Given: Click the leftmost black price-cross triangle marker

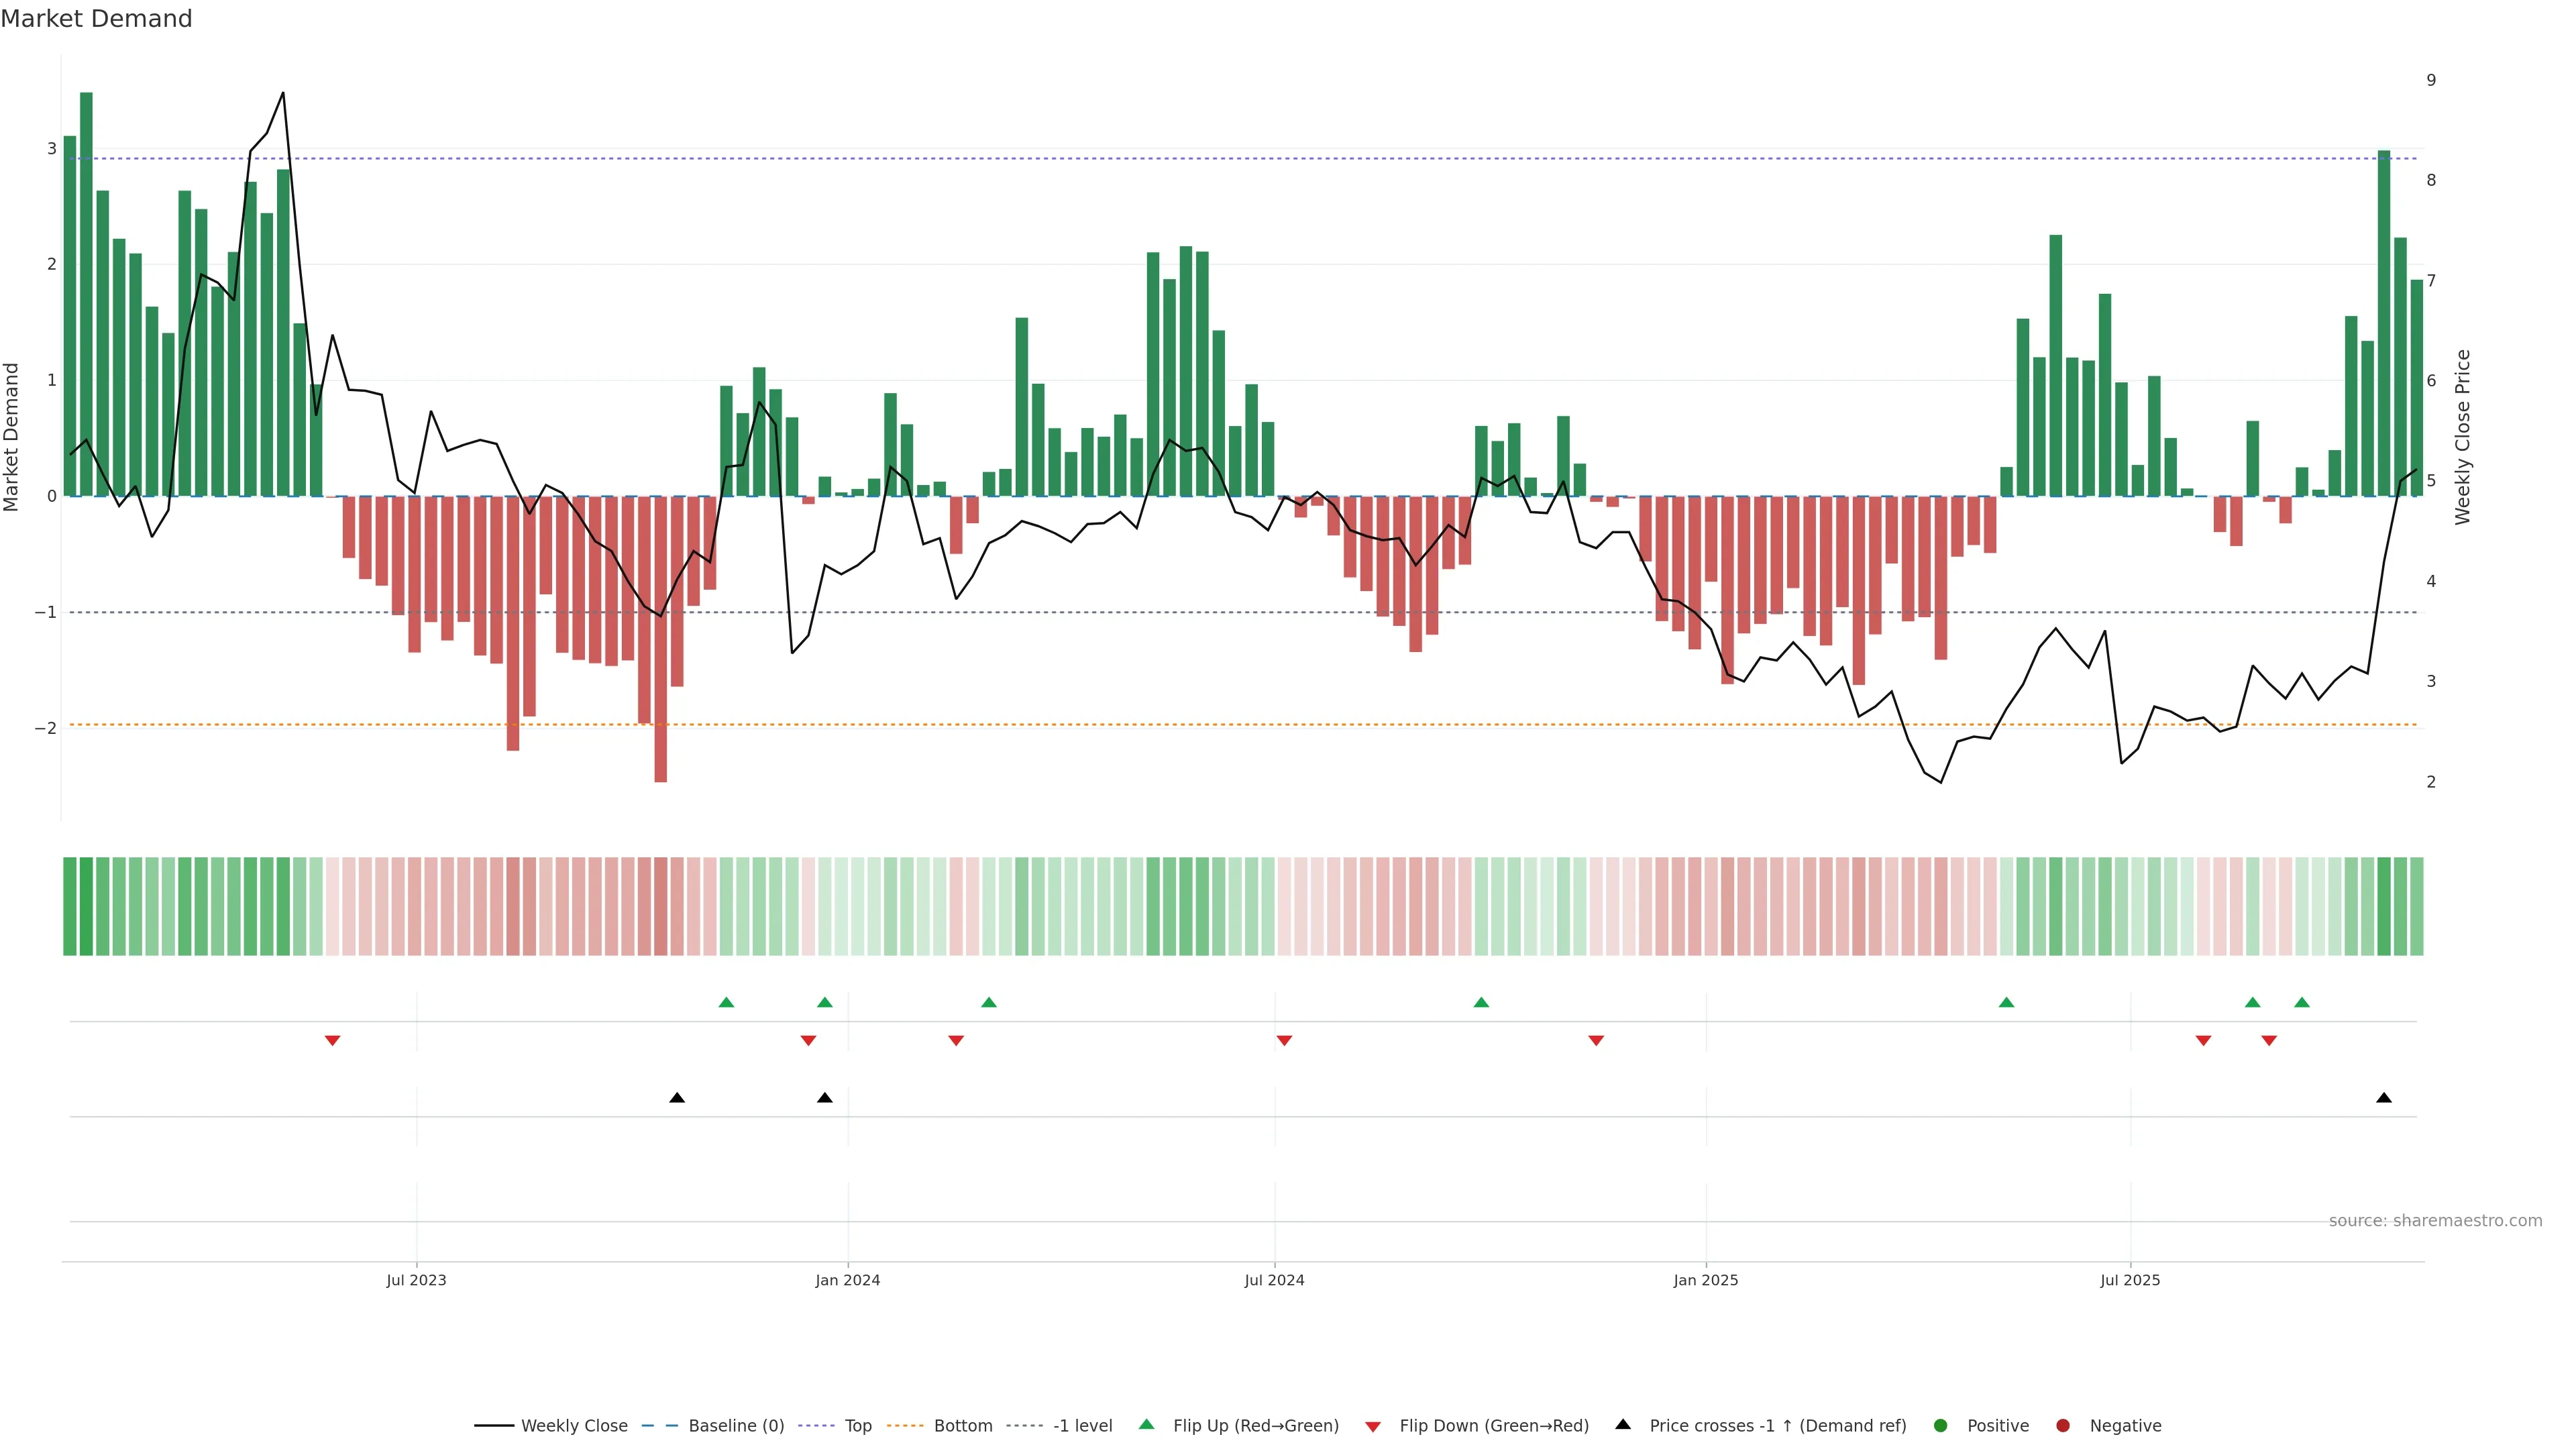Looking at the screenshot, I should coord(677,1098).
